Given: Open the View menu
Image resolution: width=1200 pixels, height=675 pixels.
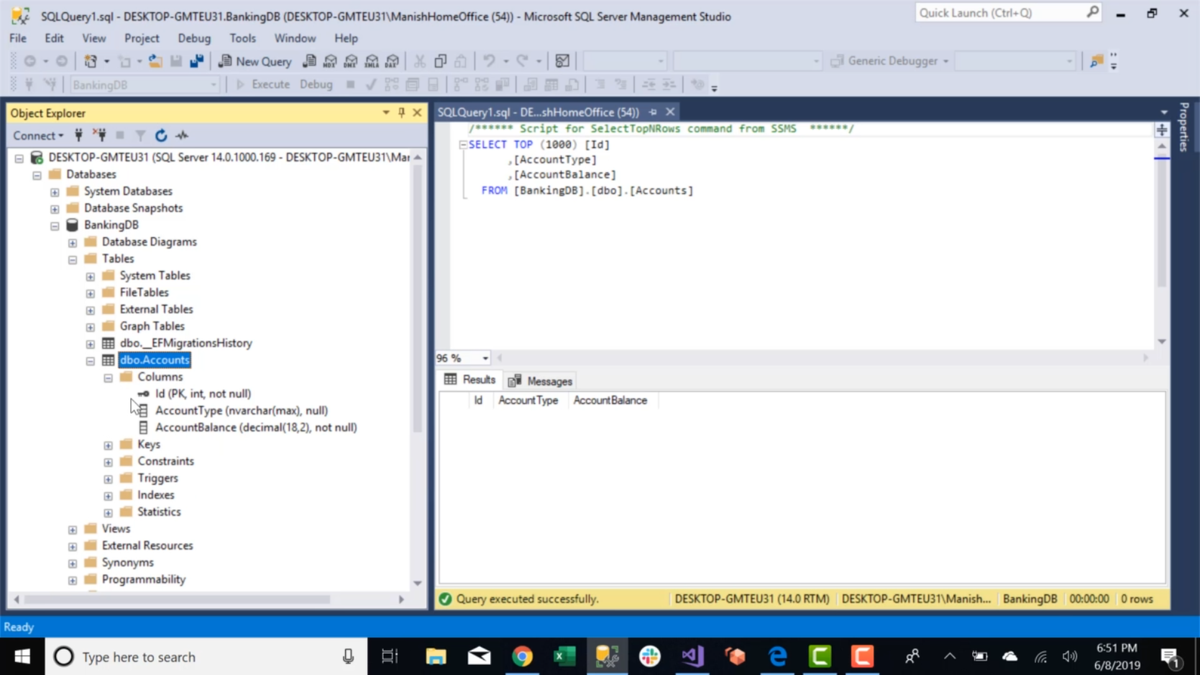Looking at the screenshot, I should click(94, 38).
